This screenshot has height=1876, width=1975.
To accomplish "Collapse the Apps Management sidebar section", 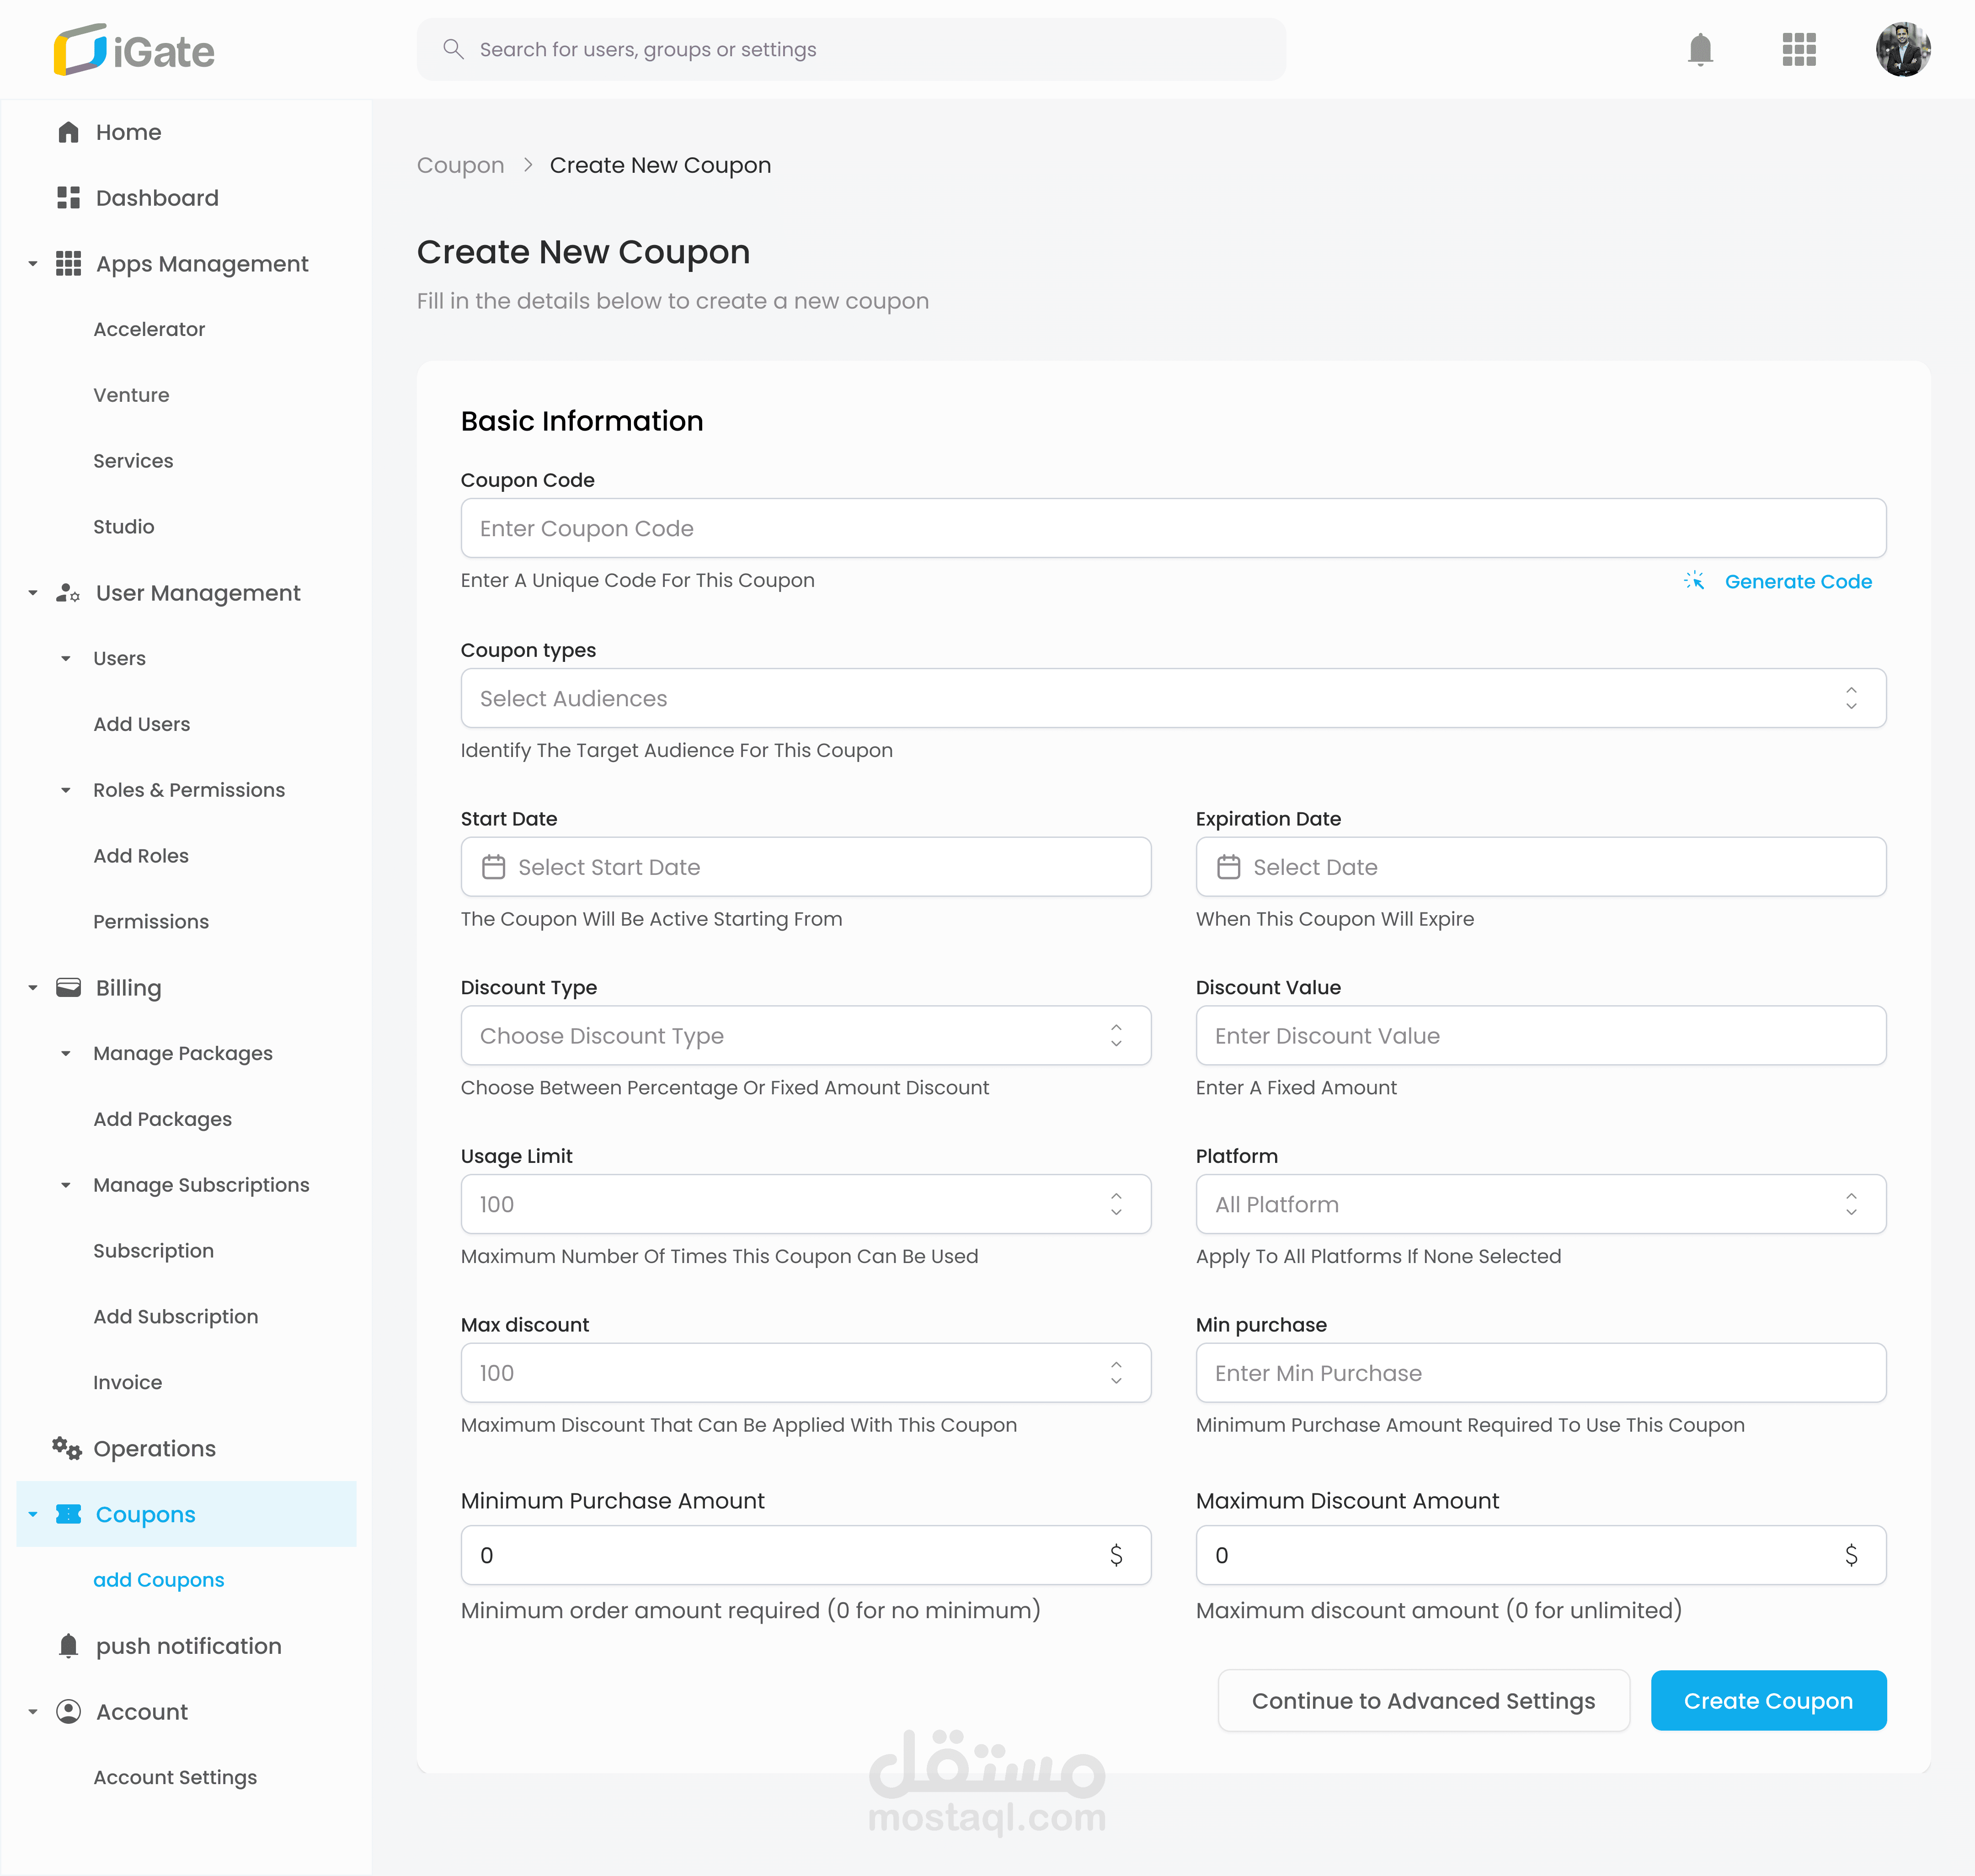I will coord(33,264).
